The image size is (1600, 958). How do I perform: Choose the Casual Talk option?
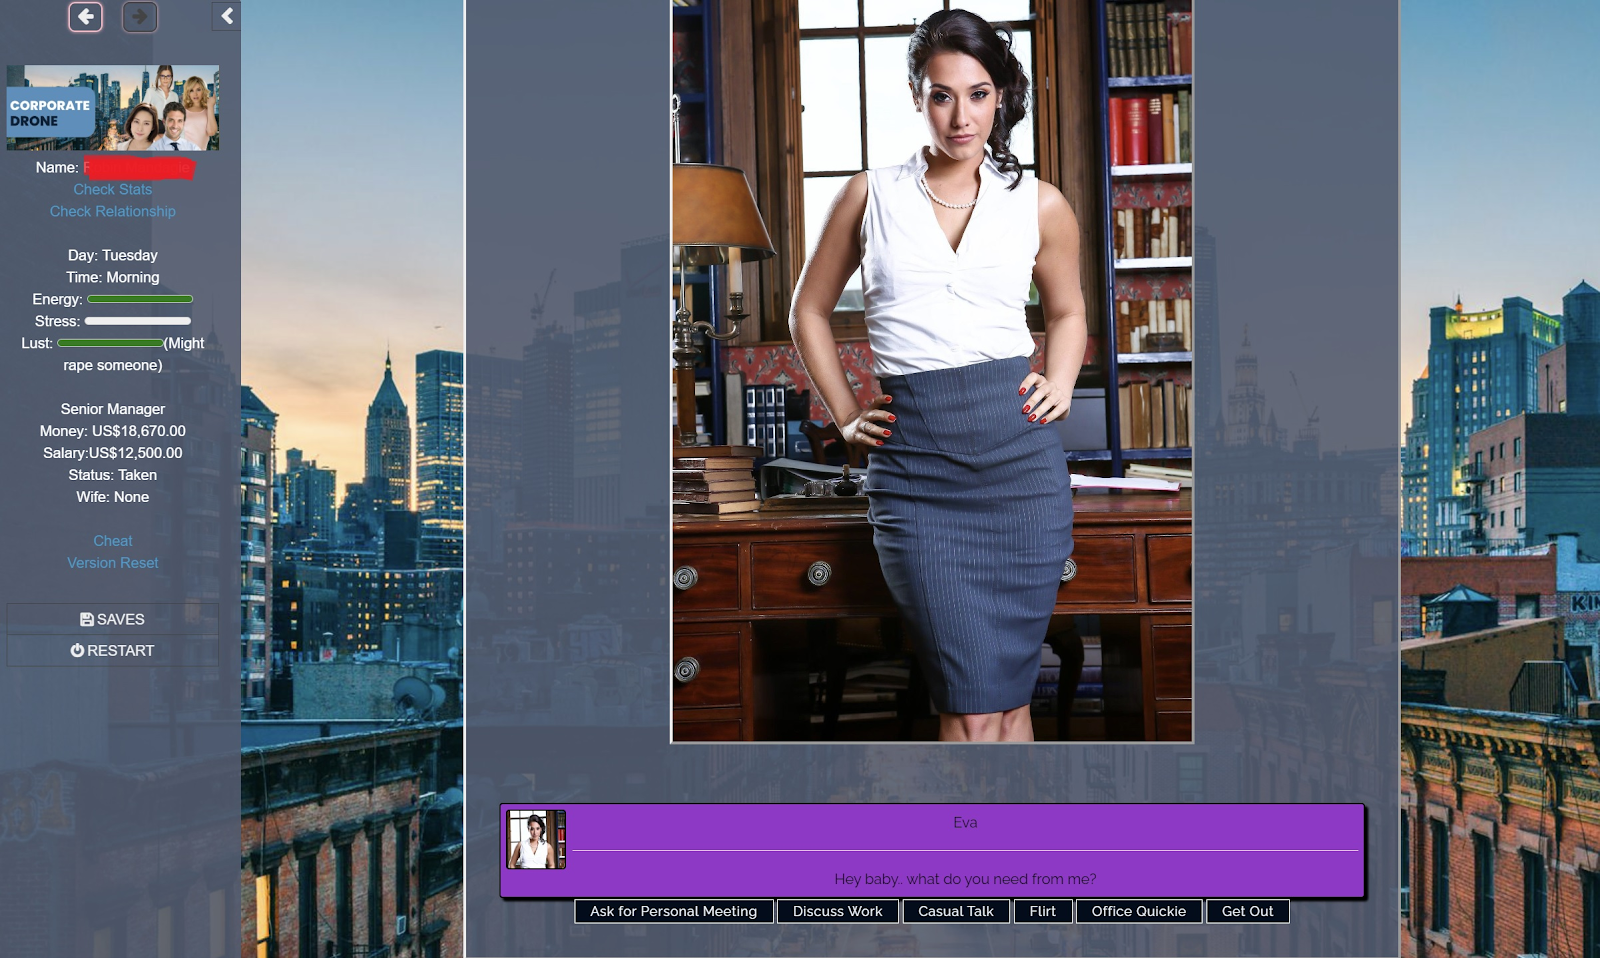coord(956,911)
